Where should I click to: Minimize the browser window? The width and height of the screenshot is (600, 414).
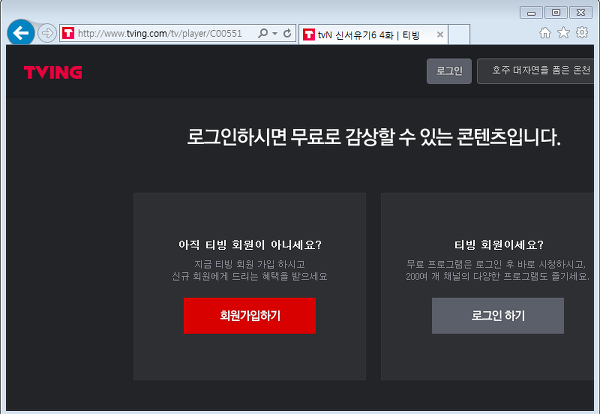click(x=531, y=13)
